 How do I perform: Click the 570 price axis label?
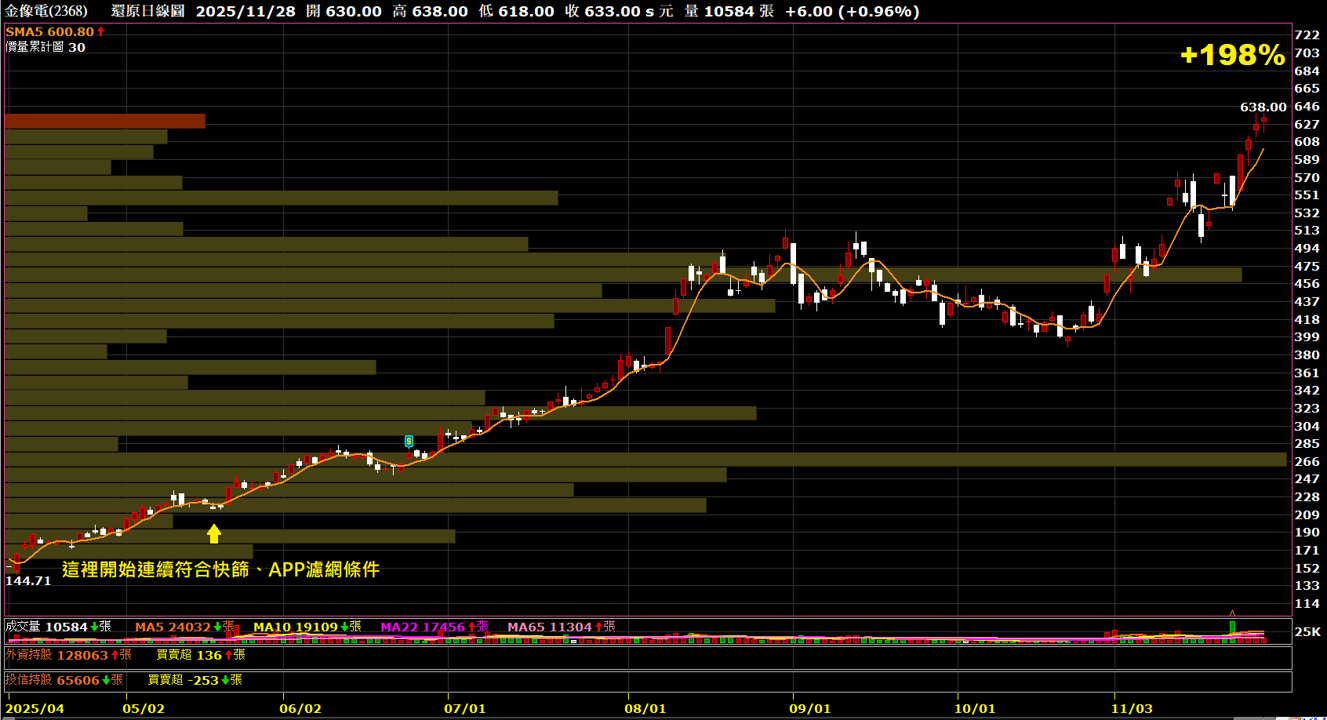(1306, 177)
